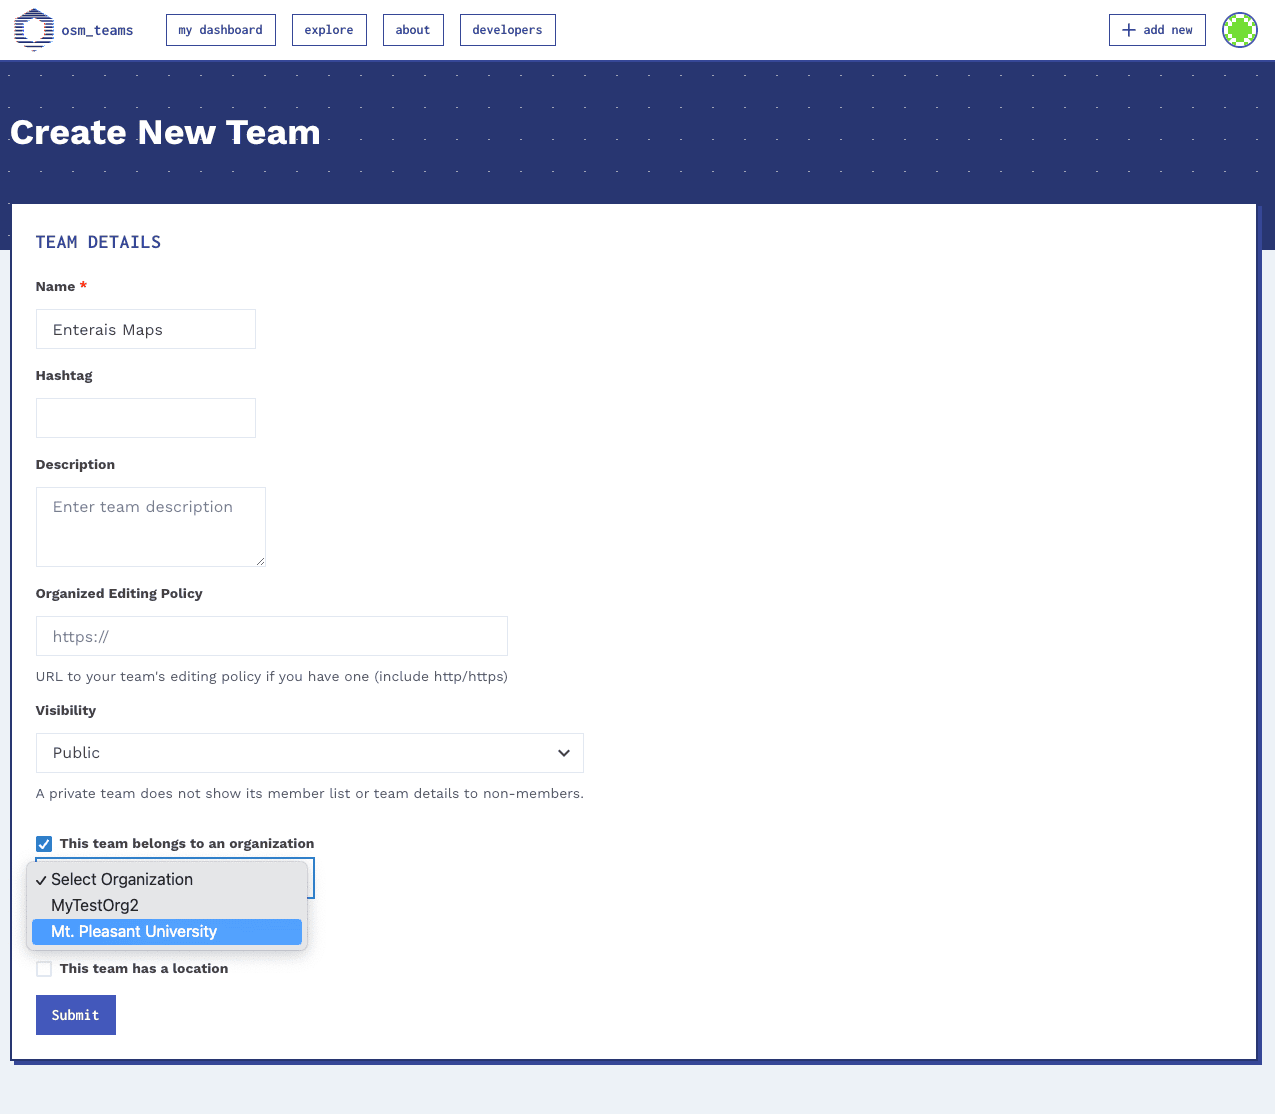This screenshot has width=1275, height=1114.
Task: Click the Hashtag input field
Action: pyautogui.click(x=145, y=417)
